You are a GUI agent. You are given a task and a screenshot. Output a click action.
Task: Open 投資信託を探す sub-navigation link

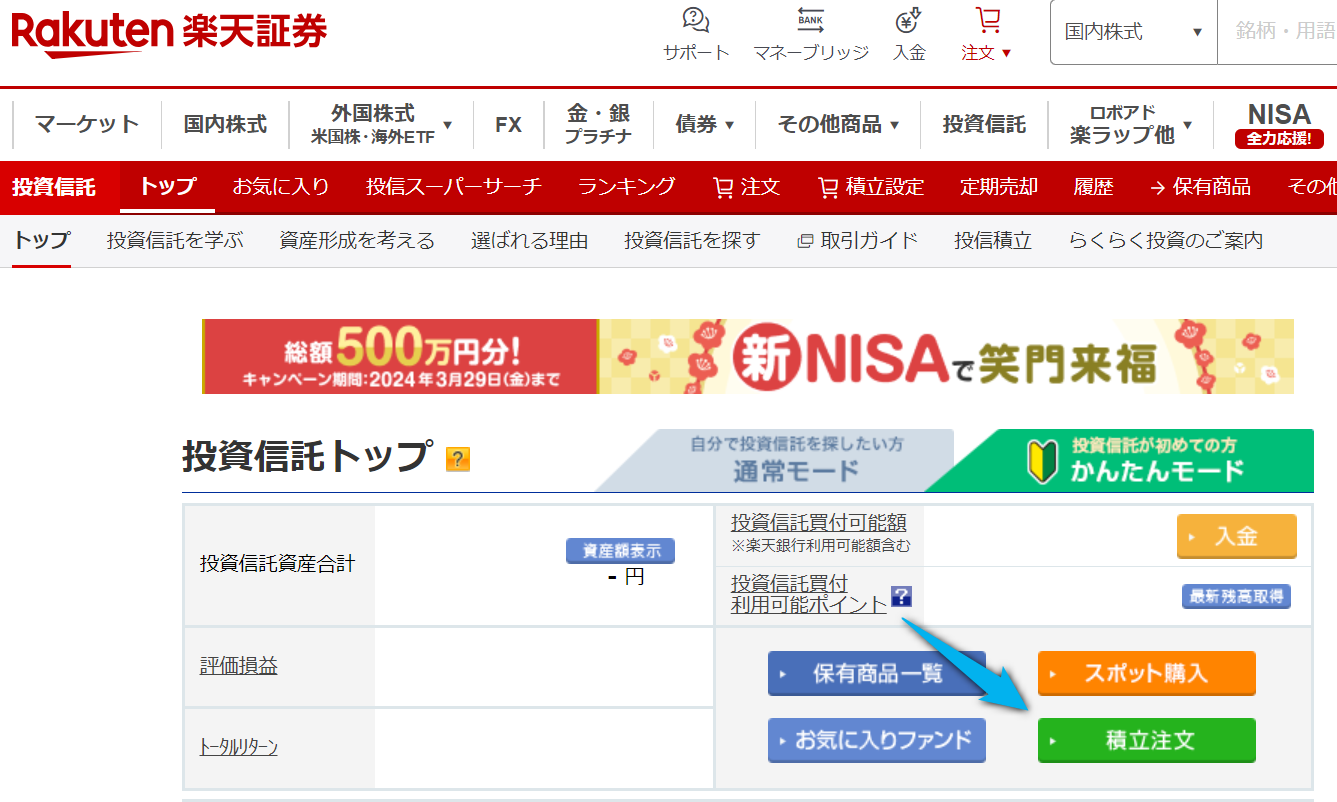(692, 241)
